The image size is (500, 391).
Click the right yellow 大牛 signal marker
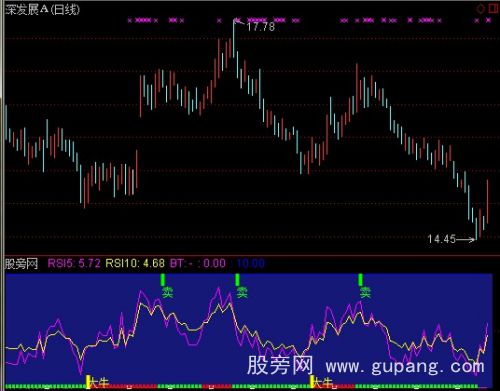[322, 382]
